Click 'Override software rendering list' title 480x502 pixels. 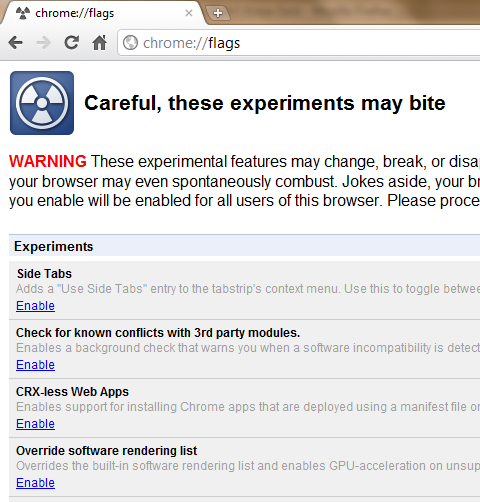click(106, 451)
